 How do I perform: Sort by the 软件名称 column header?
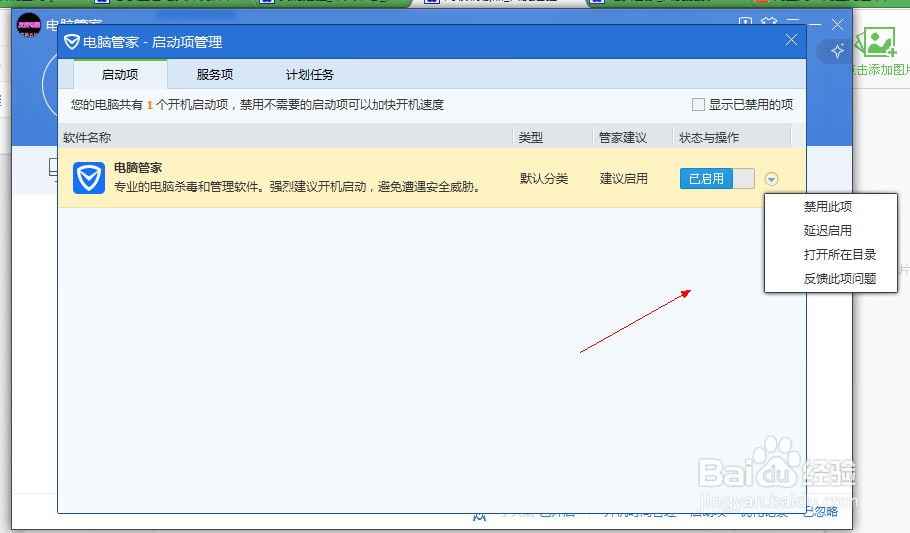(87, 138)
